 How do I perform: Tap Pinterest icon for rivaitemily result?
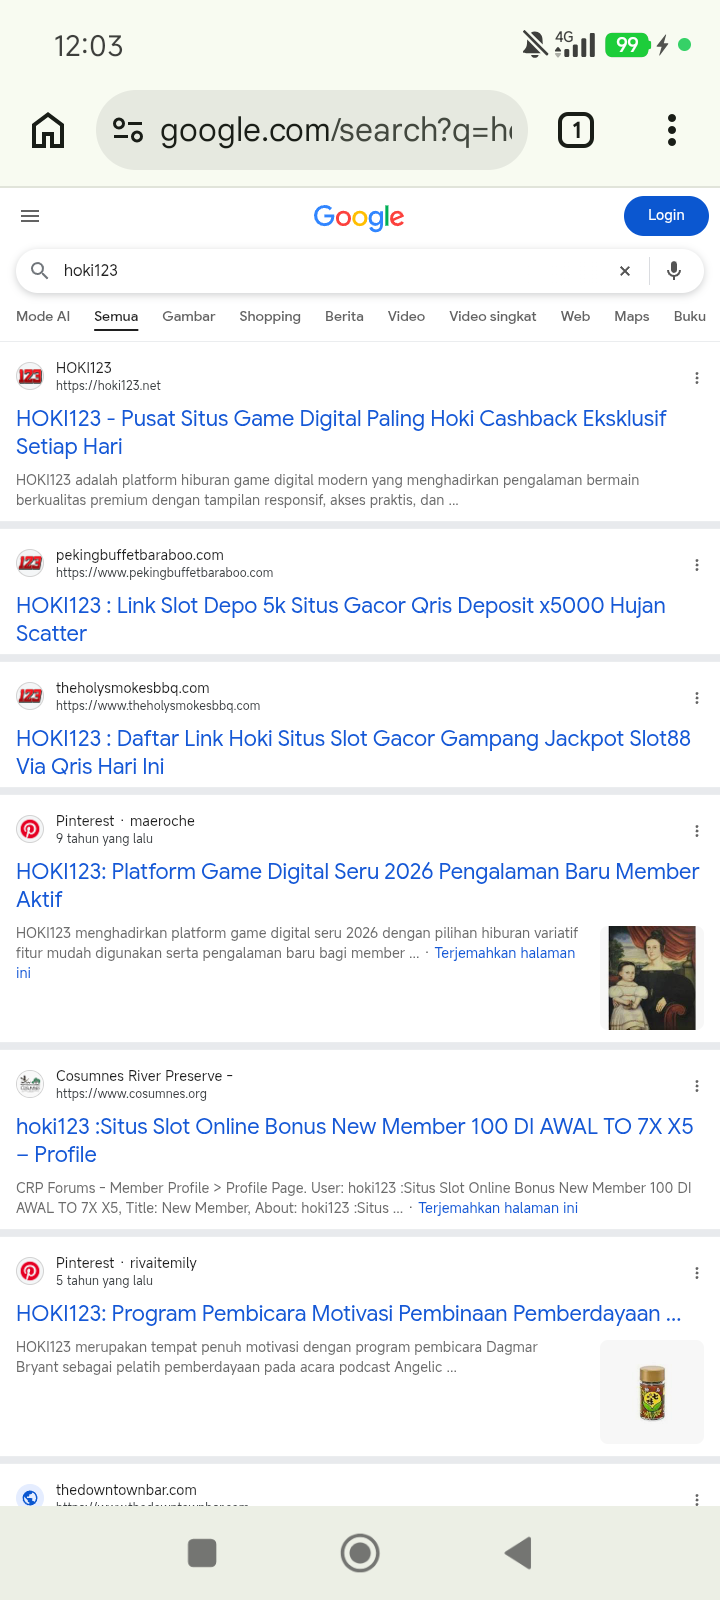pyautogui.click(x=30, y=1271)
